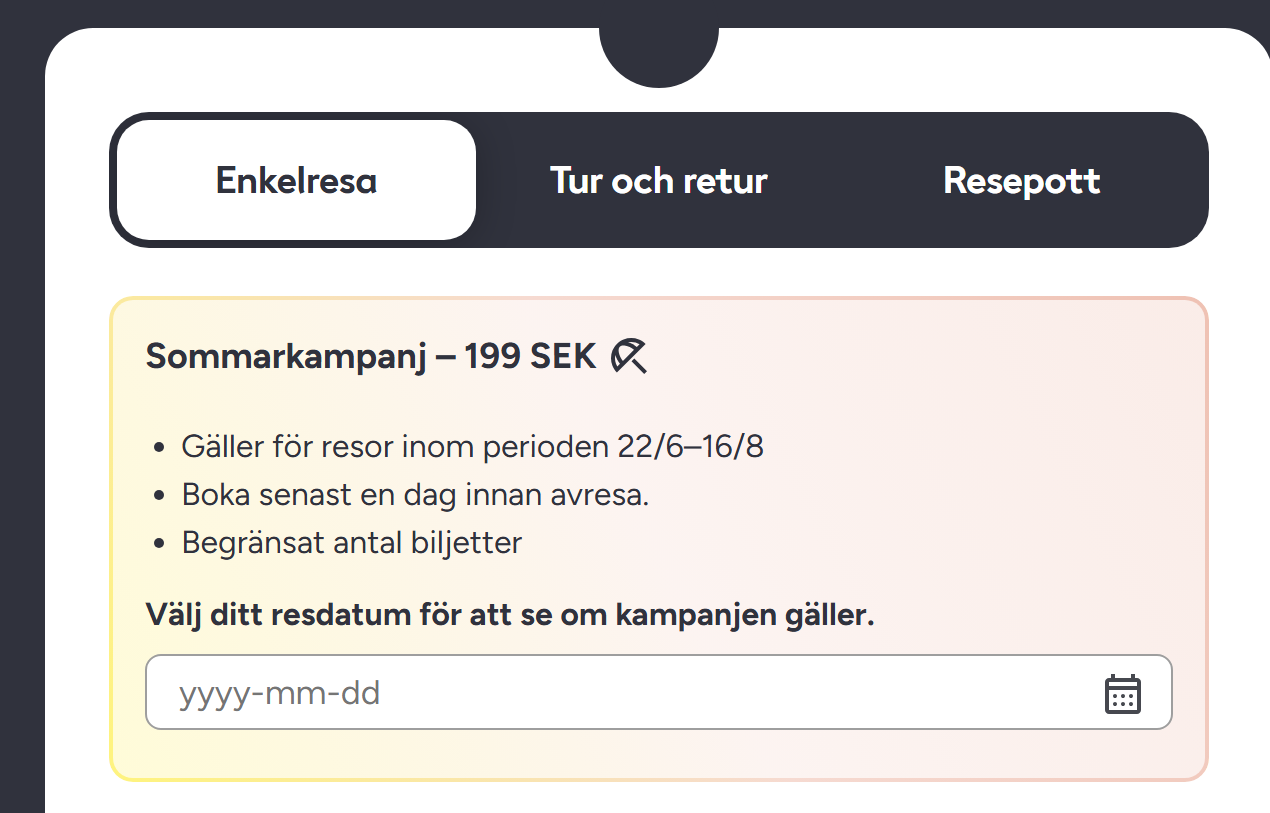
Task: Click the Begränsat antal biljetter bullet
Action: coord(352,543)
